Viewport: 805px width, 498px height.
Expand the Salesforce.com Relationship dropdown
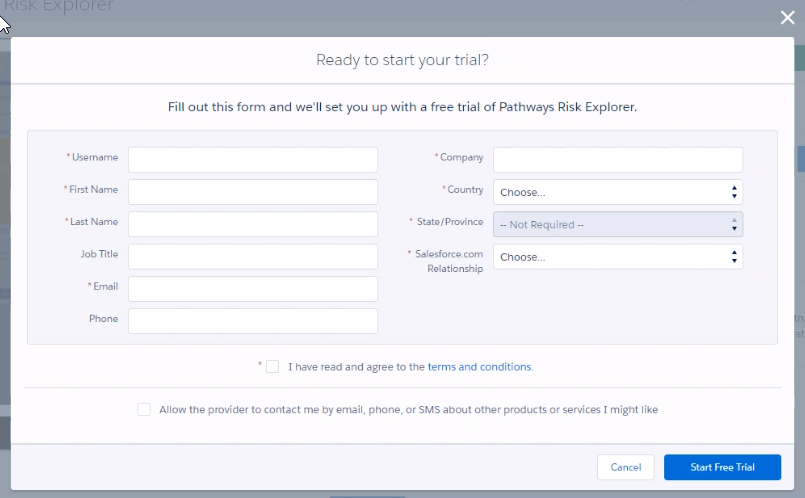(617, 257)
